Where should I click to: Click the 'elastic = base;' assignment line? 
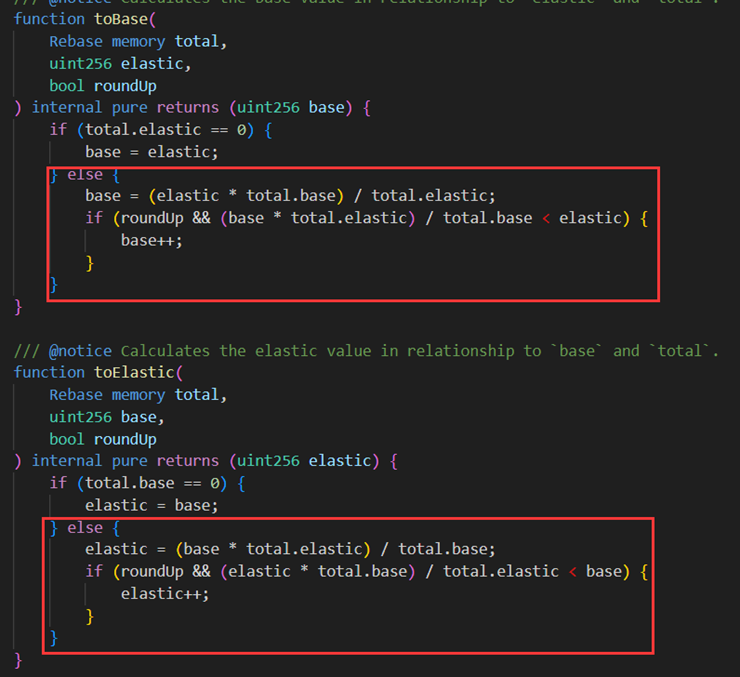[151, 505]
